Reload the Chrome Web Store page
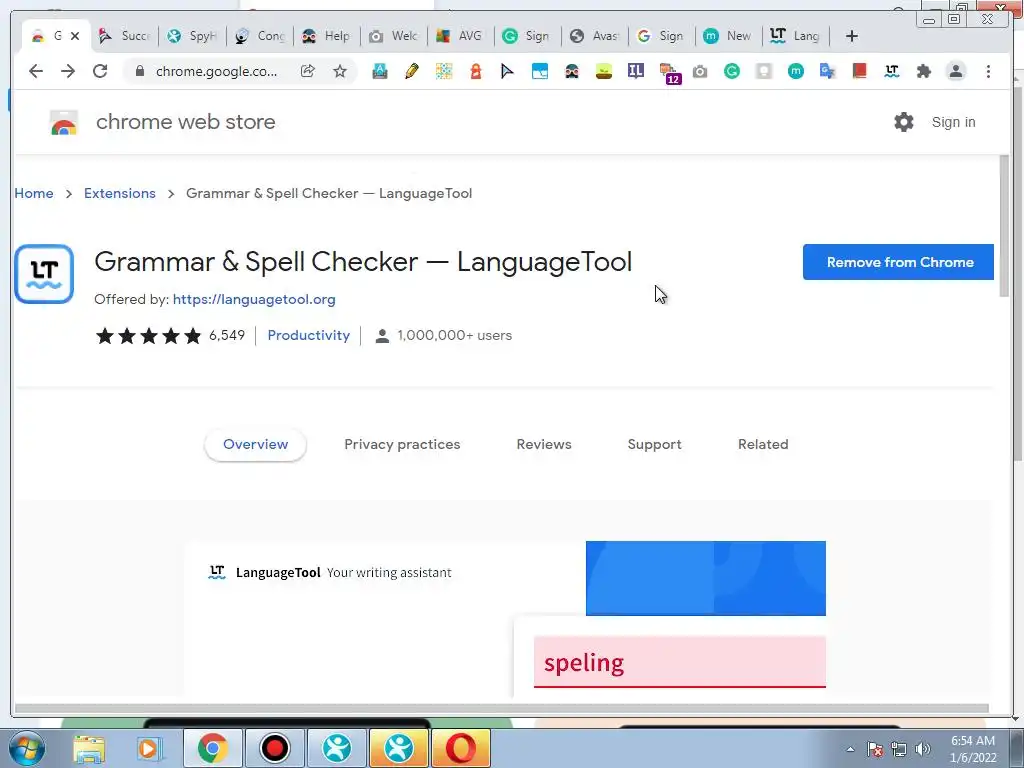Viewport: 1024px width, 768px height. [100, 71]
